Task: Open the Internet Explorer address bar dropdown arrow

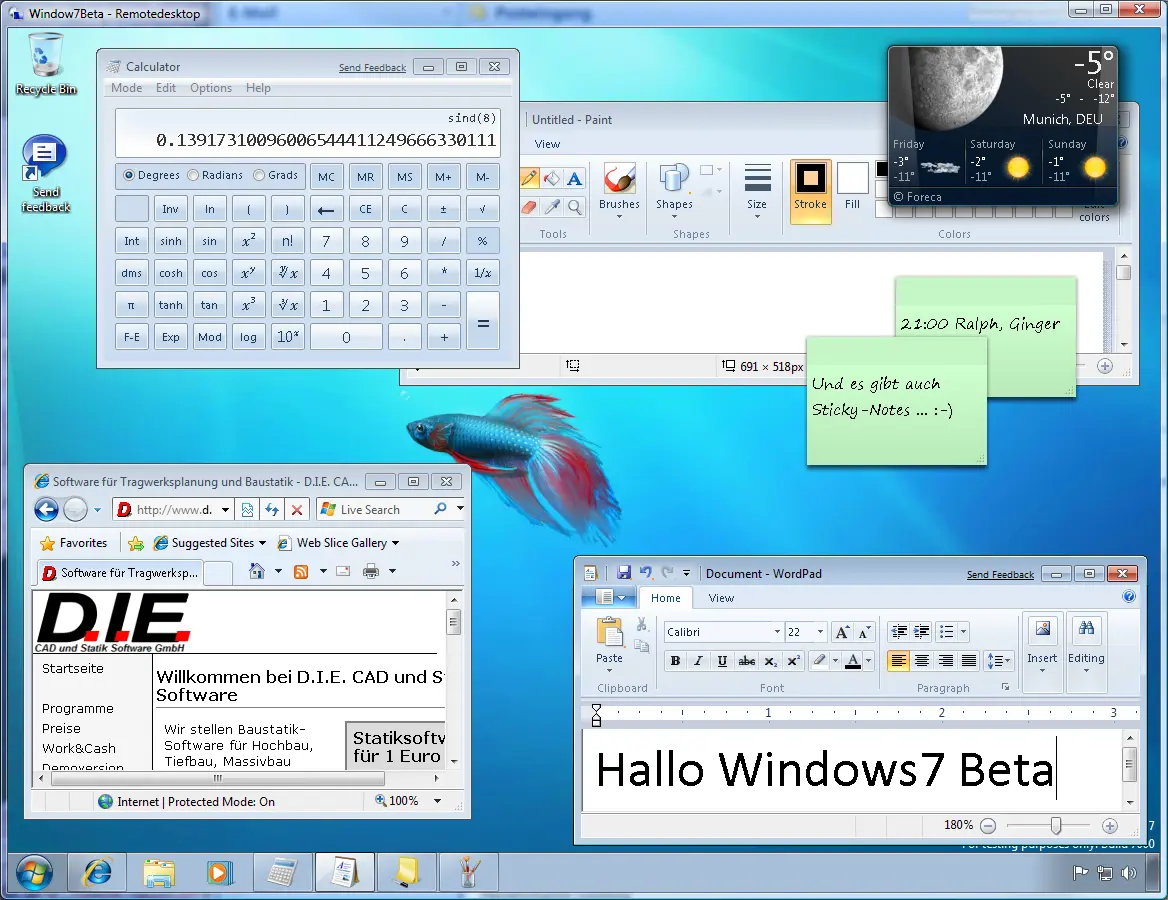Action: pyautogui.click(x=225, y=510)
